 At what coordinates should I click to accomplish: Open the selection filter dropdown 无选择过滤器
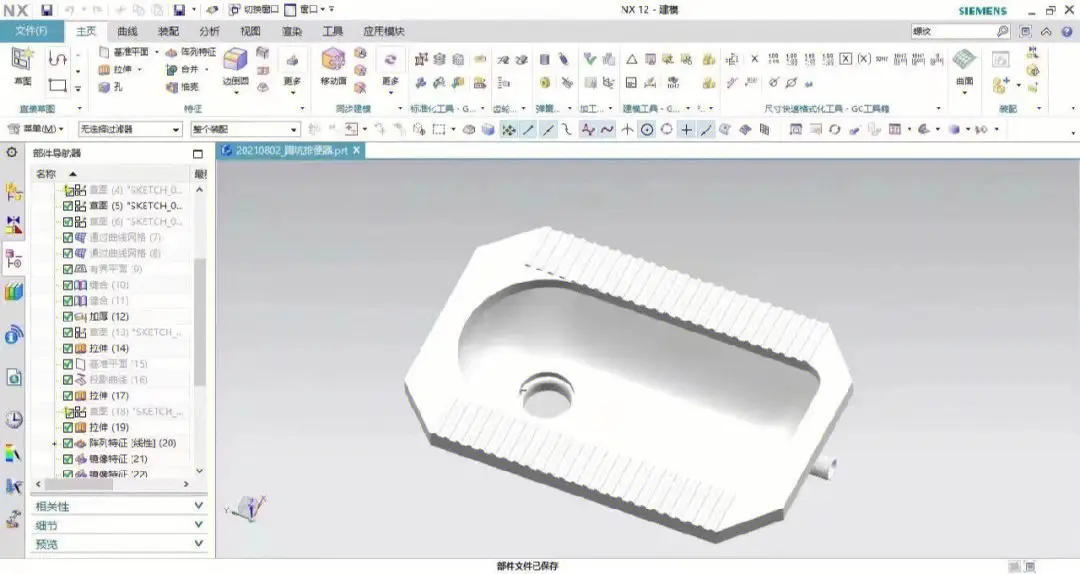click(129, 129)
